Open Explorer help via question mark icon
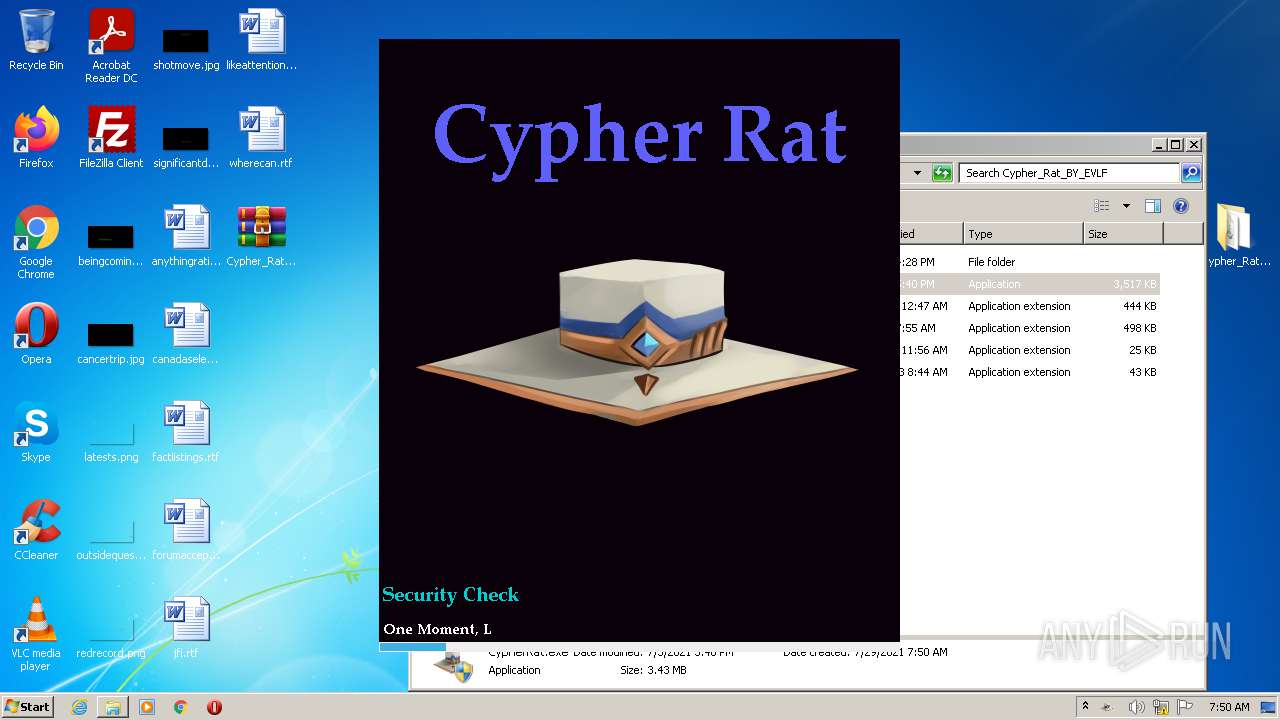Viewport: 1280px width, 720px height. click(1181, 206)
